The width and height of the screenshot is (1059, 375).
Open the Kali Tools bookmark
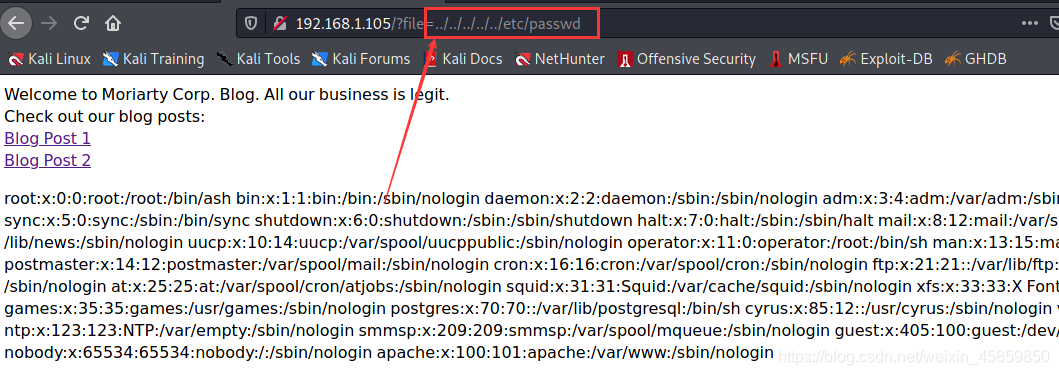point(258,59)
